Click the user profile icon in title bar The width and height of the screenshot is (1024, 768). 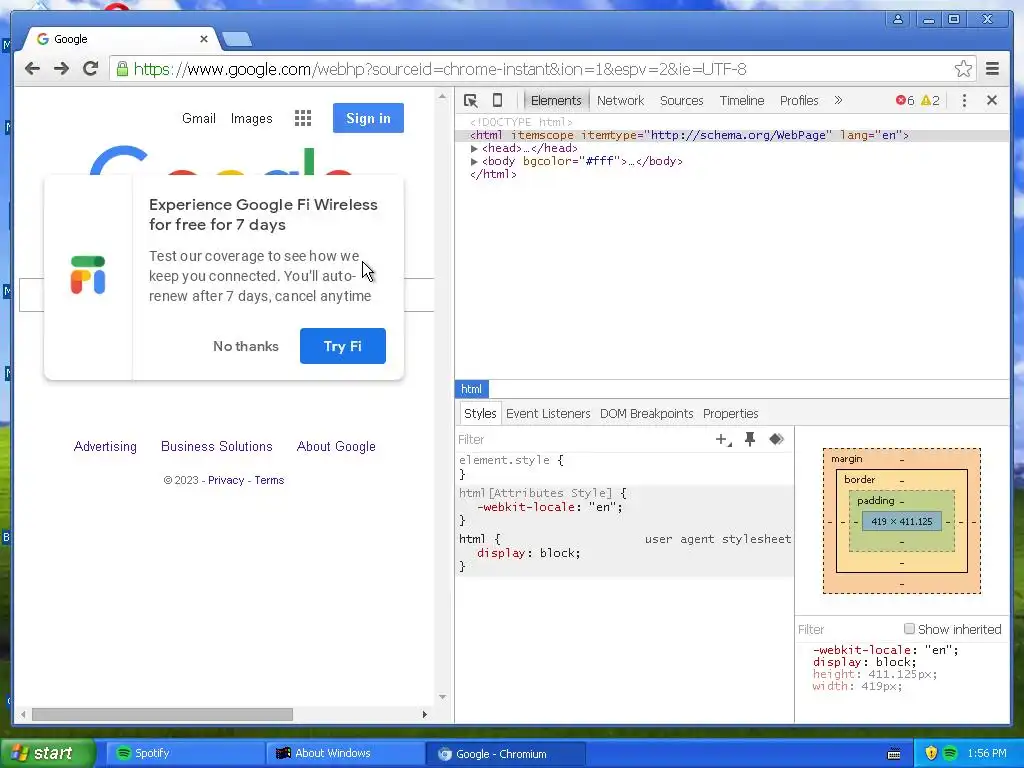[898, 20]
